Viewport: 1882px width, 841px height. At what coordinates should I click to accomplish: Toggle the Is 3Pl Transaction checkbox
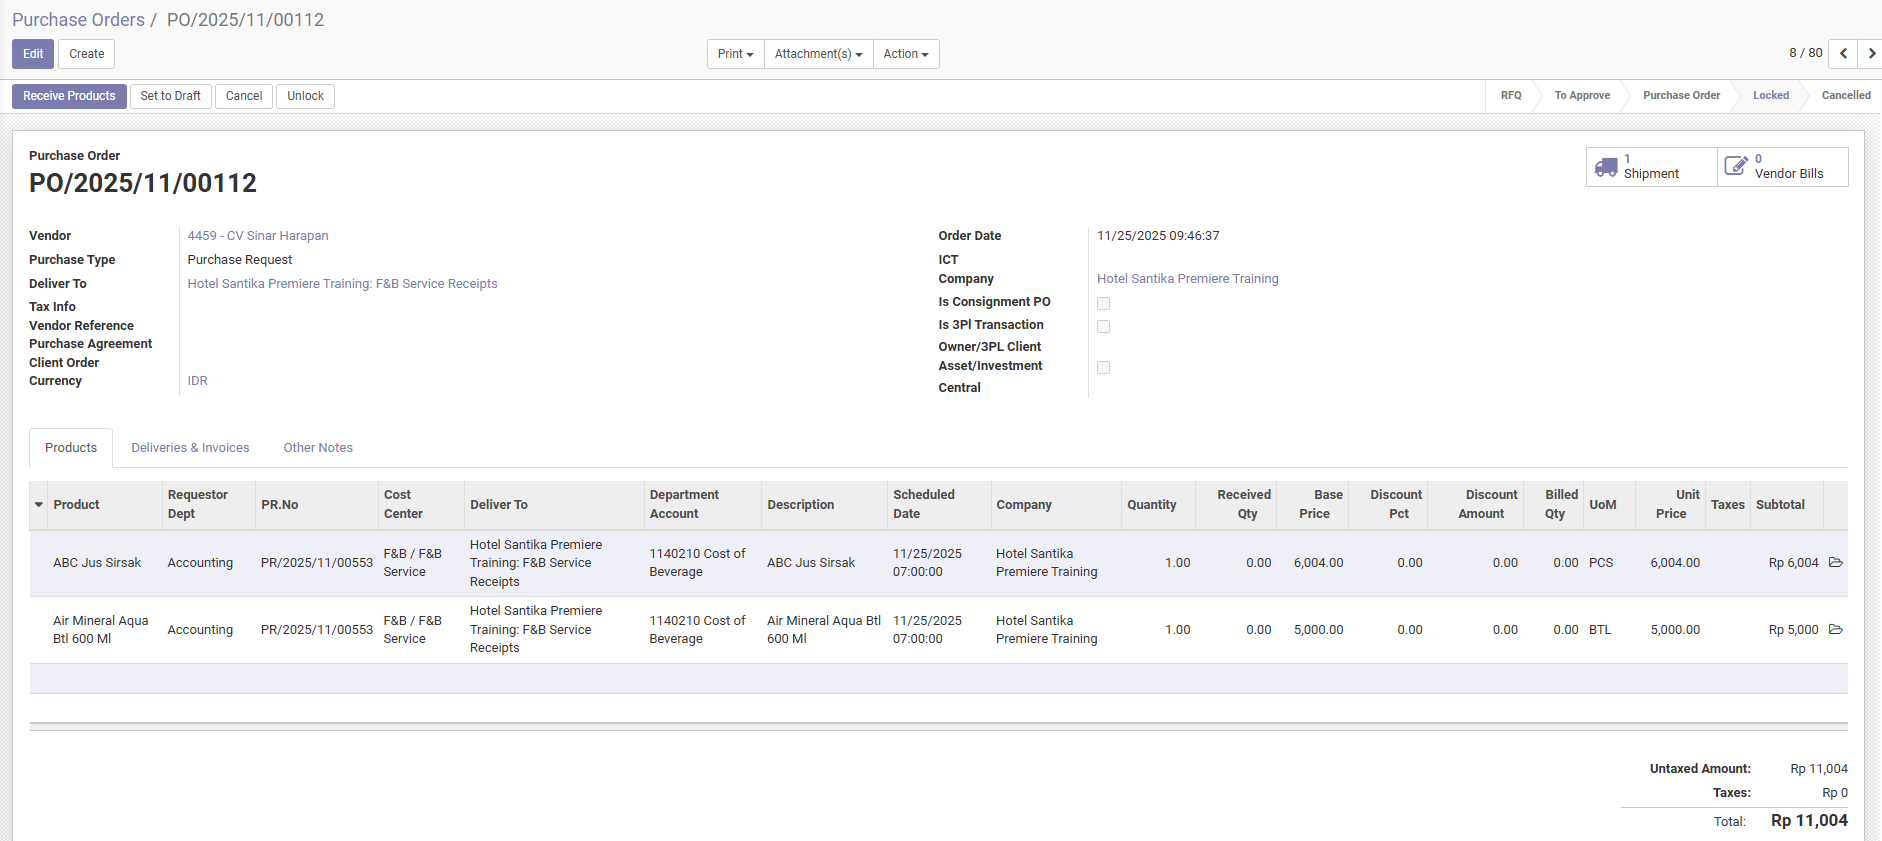1103,326
